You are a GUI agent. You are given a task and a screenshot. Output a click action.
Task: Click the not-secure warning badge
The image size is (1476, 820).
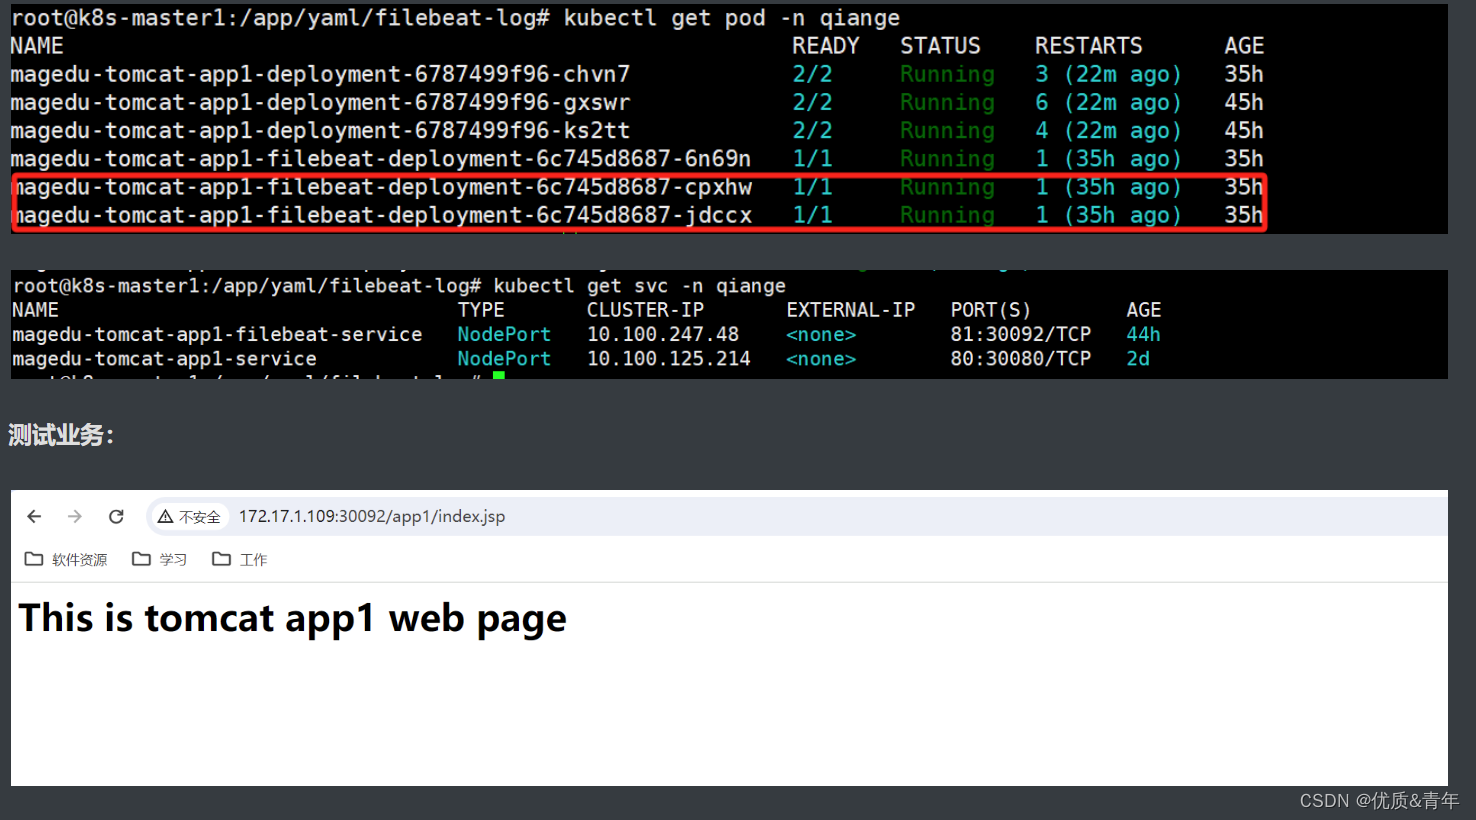(189, 516)
